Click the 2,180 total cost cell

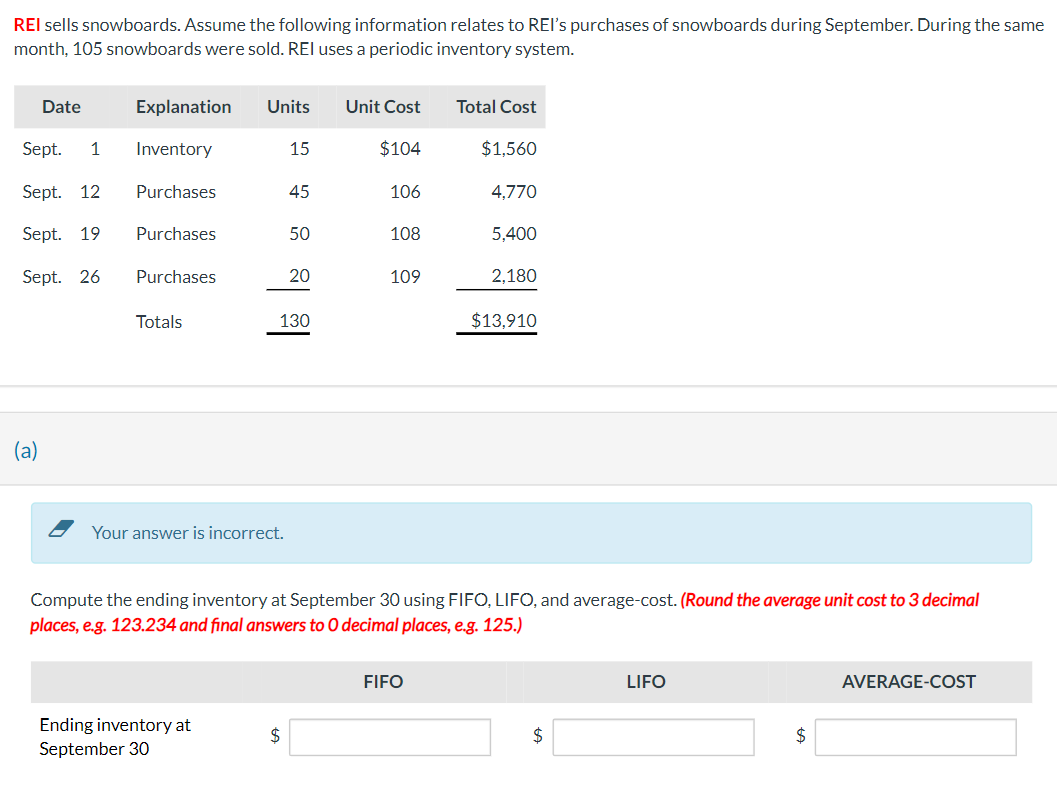[514, 275]
